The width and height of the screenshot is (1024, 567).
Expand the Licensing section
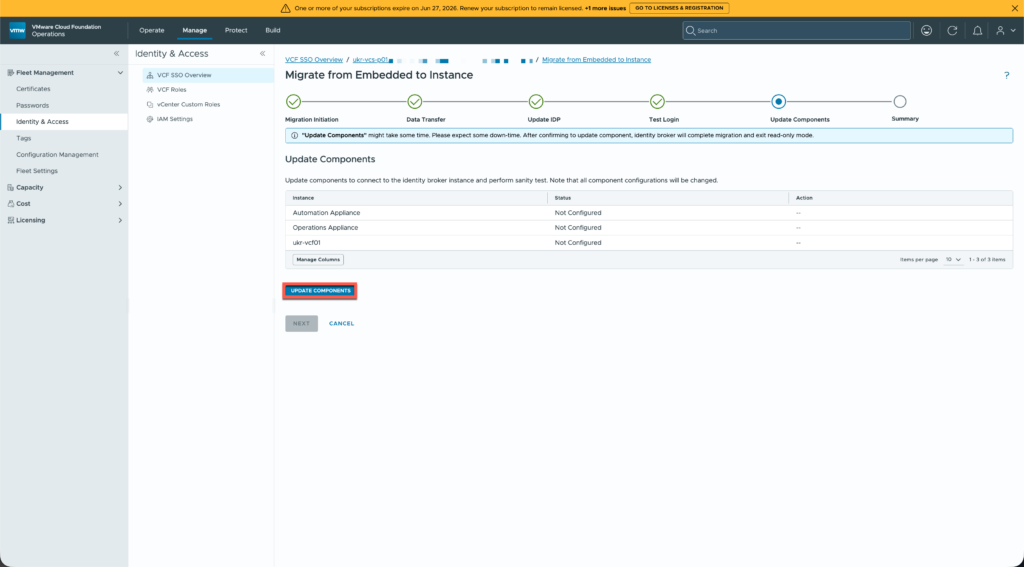[120, 220]
